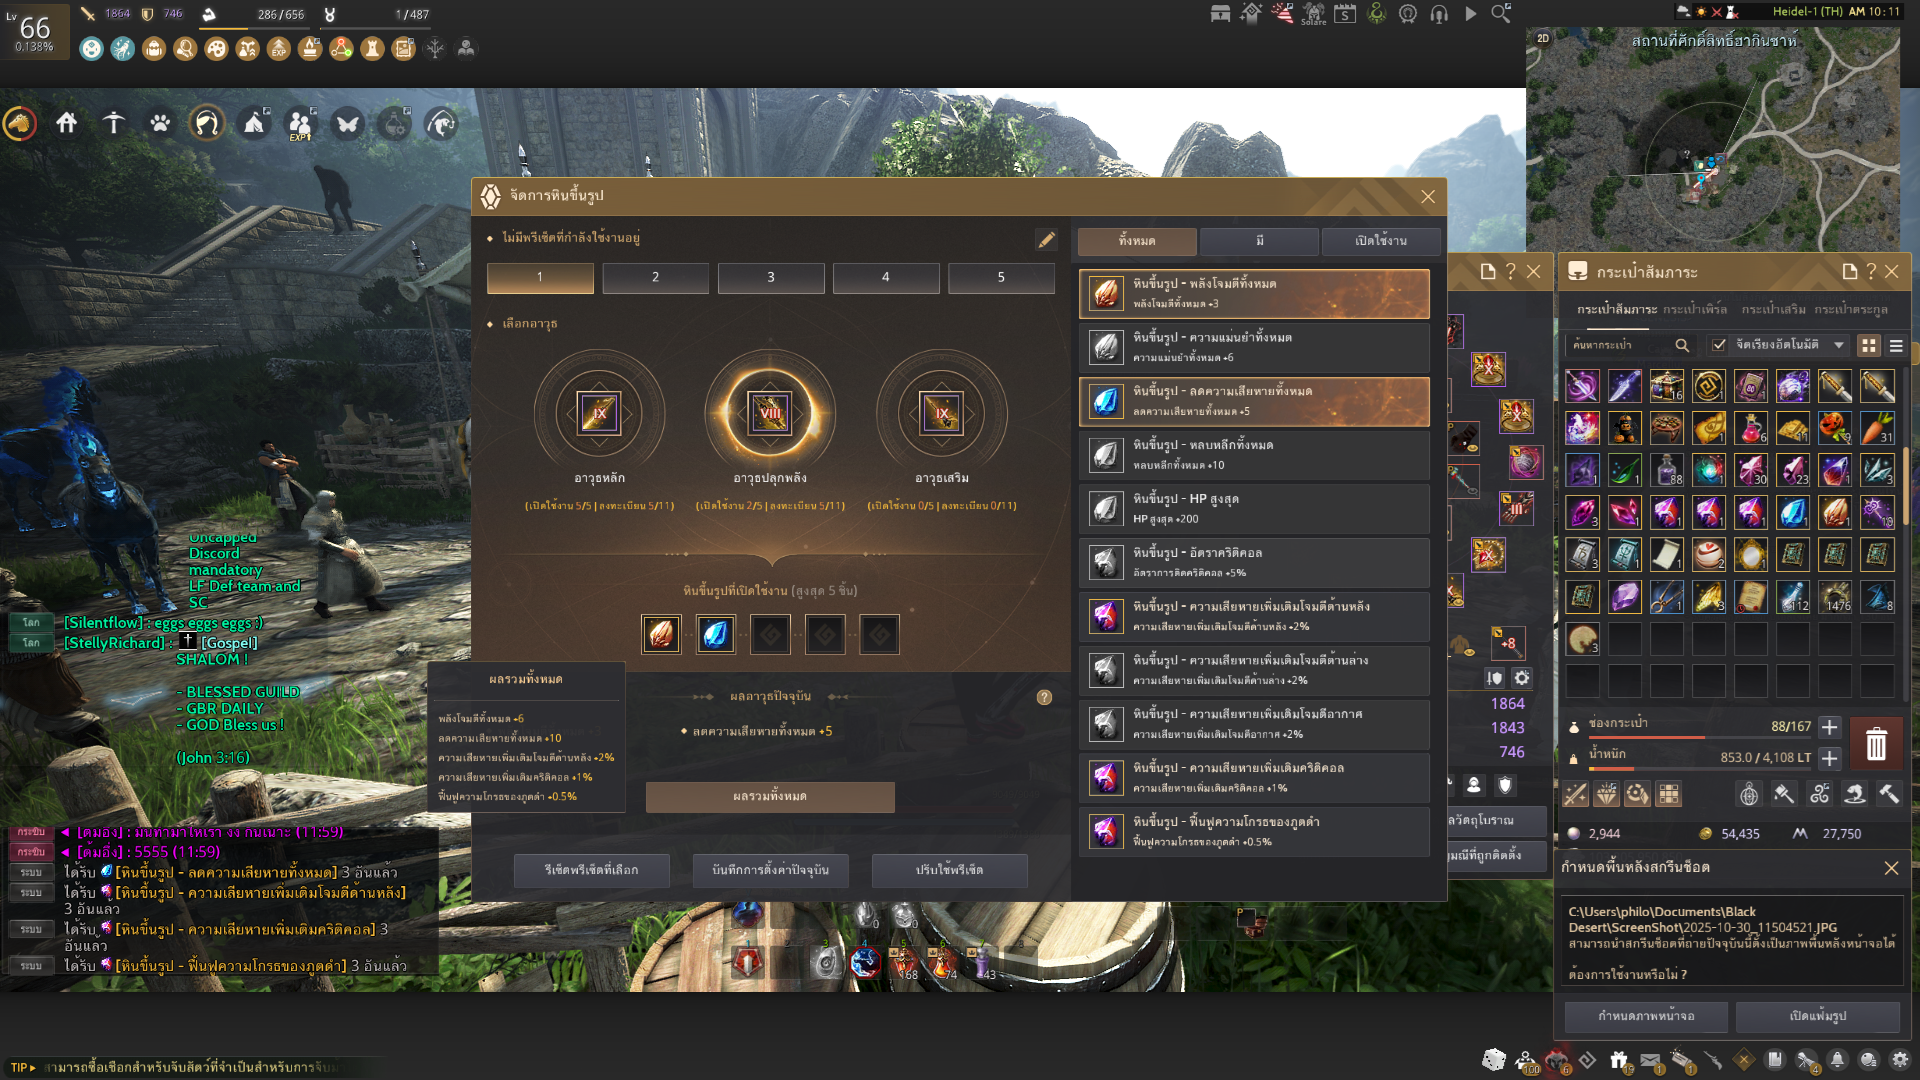Select the carrot item in inventory
This screenshot has height=1080, width=1920.
1877,428
